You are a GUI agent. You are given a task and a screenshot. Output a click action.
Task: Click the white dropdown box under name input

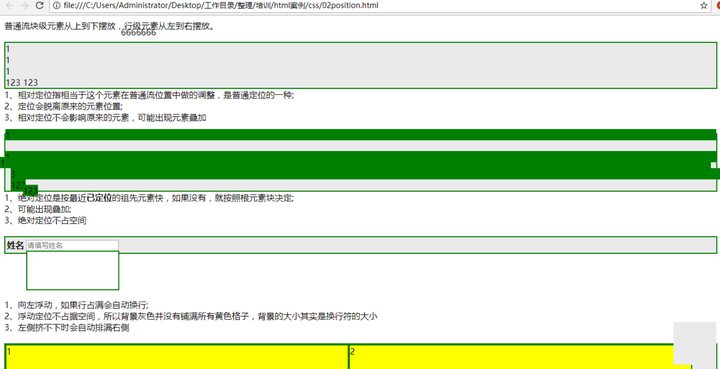tap(73, 270)
